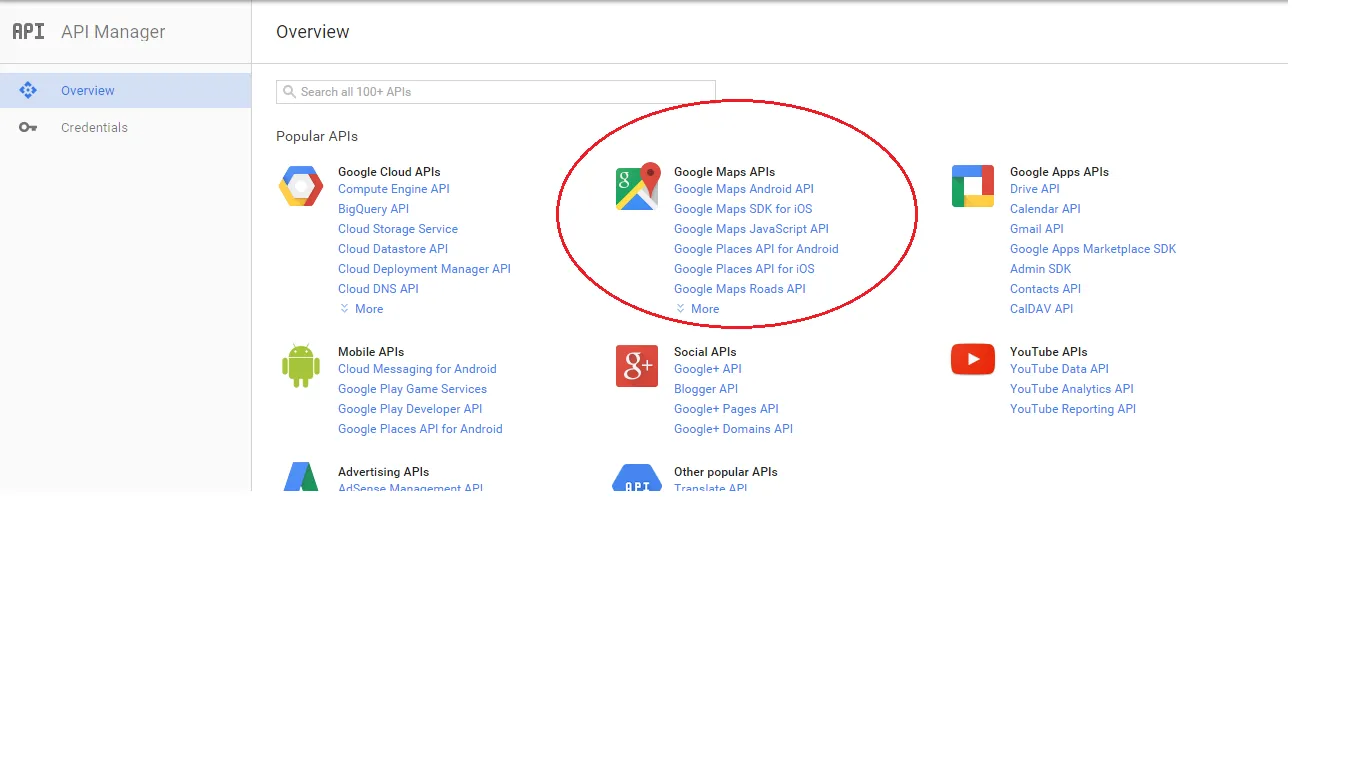Click the Popular APIs section title
Image resolution: width=1366 pixels, height=768 pixels.
[317, 136]
